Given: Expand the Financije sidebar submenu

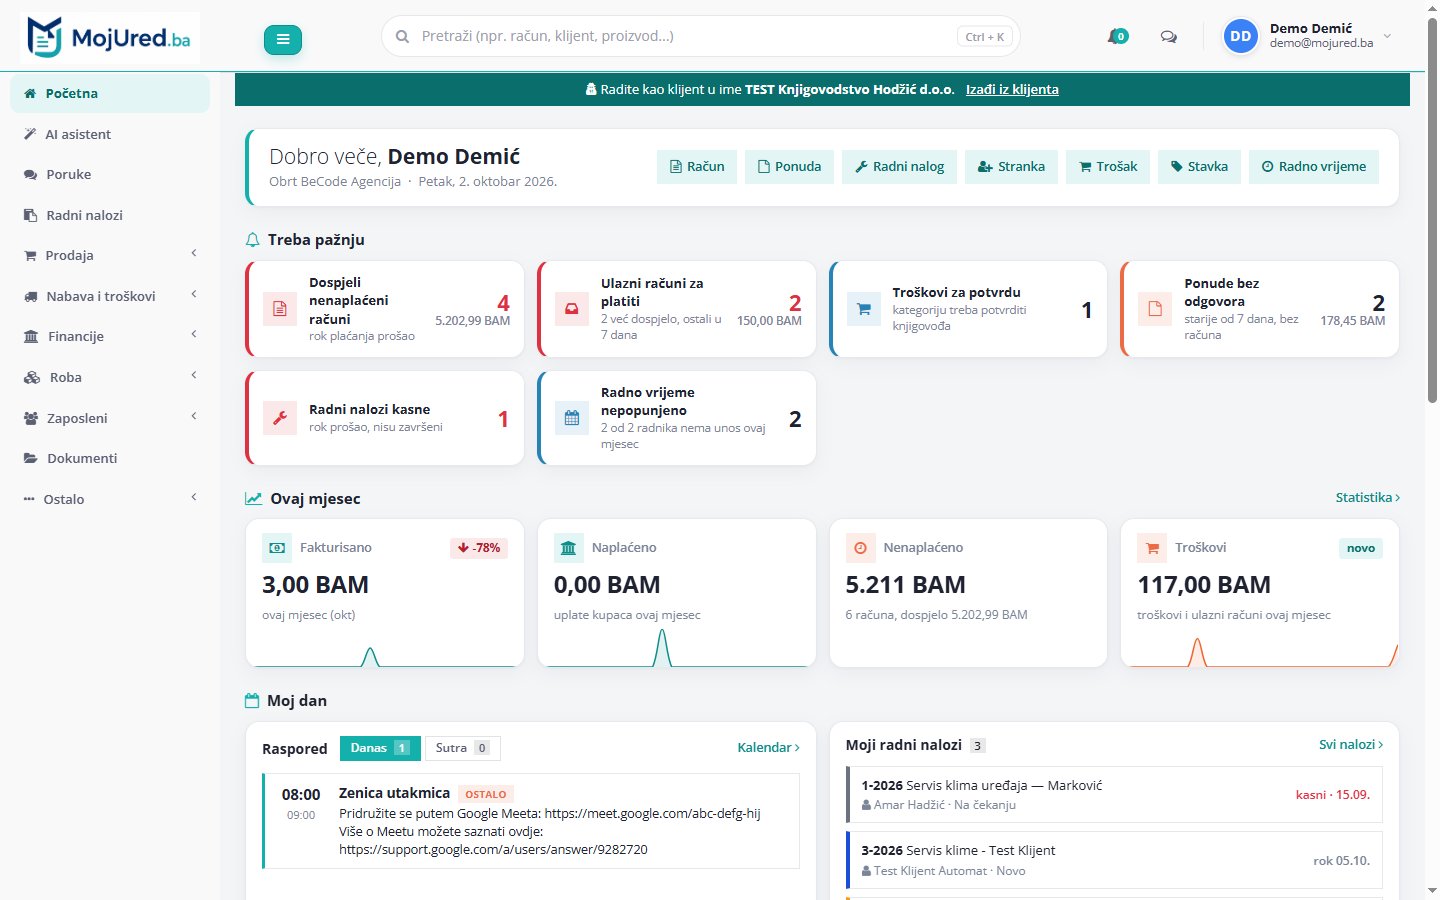Looking at the screenshot, I should (x=110, y=336).
